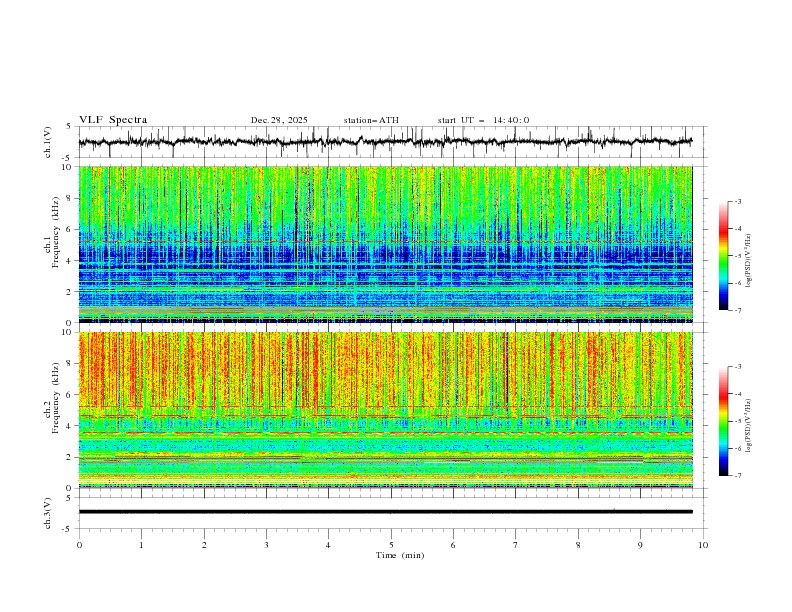Click the ch.1 frequency tick "8"
Image resolution: width=792 pixels, height=612 pixels.
pos(70,198)
